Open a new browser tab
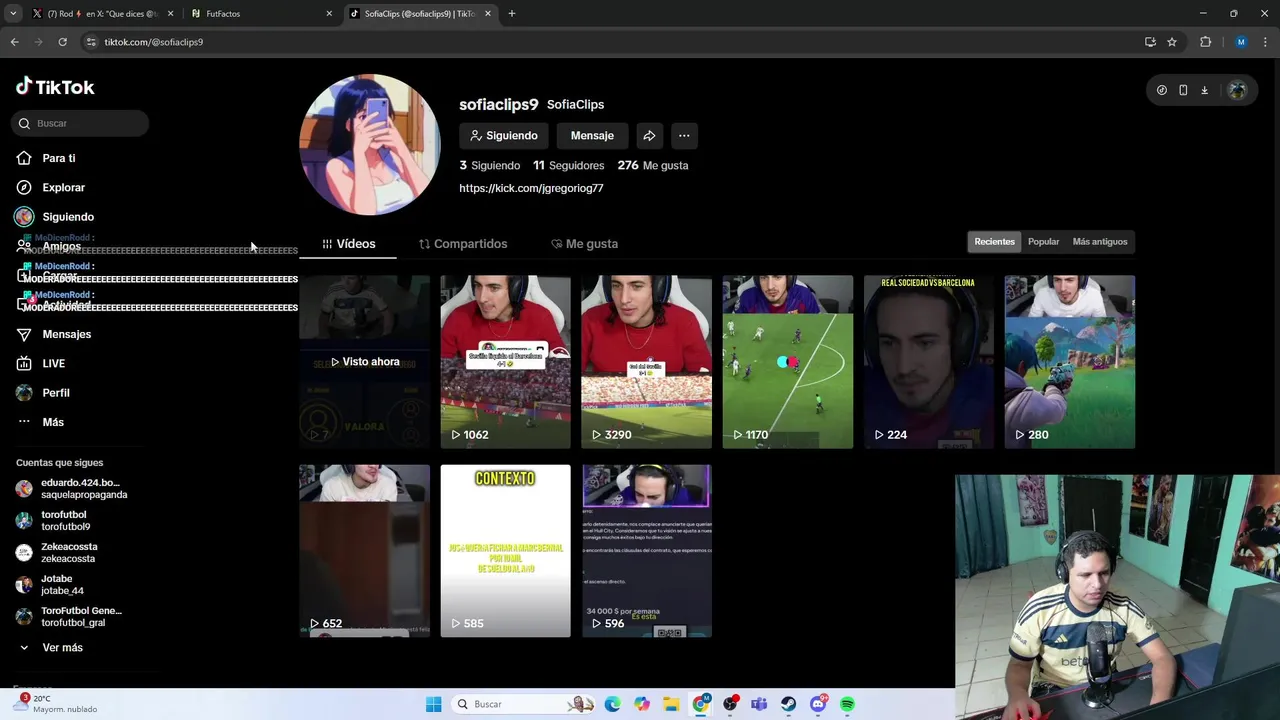The height and width of the screenshot is (720, 1280). pyautogui.click(x=511, y=14)
